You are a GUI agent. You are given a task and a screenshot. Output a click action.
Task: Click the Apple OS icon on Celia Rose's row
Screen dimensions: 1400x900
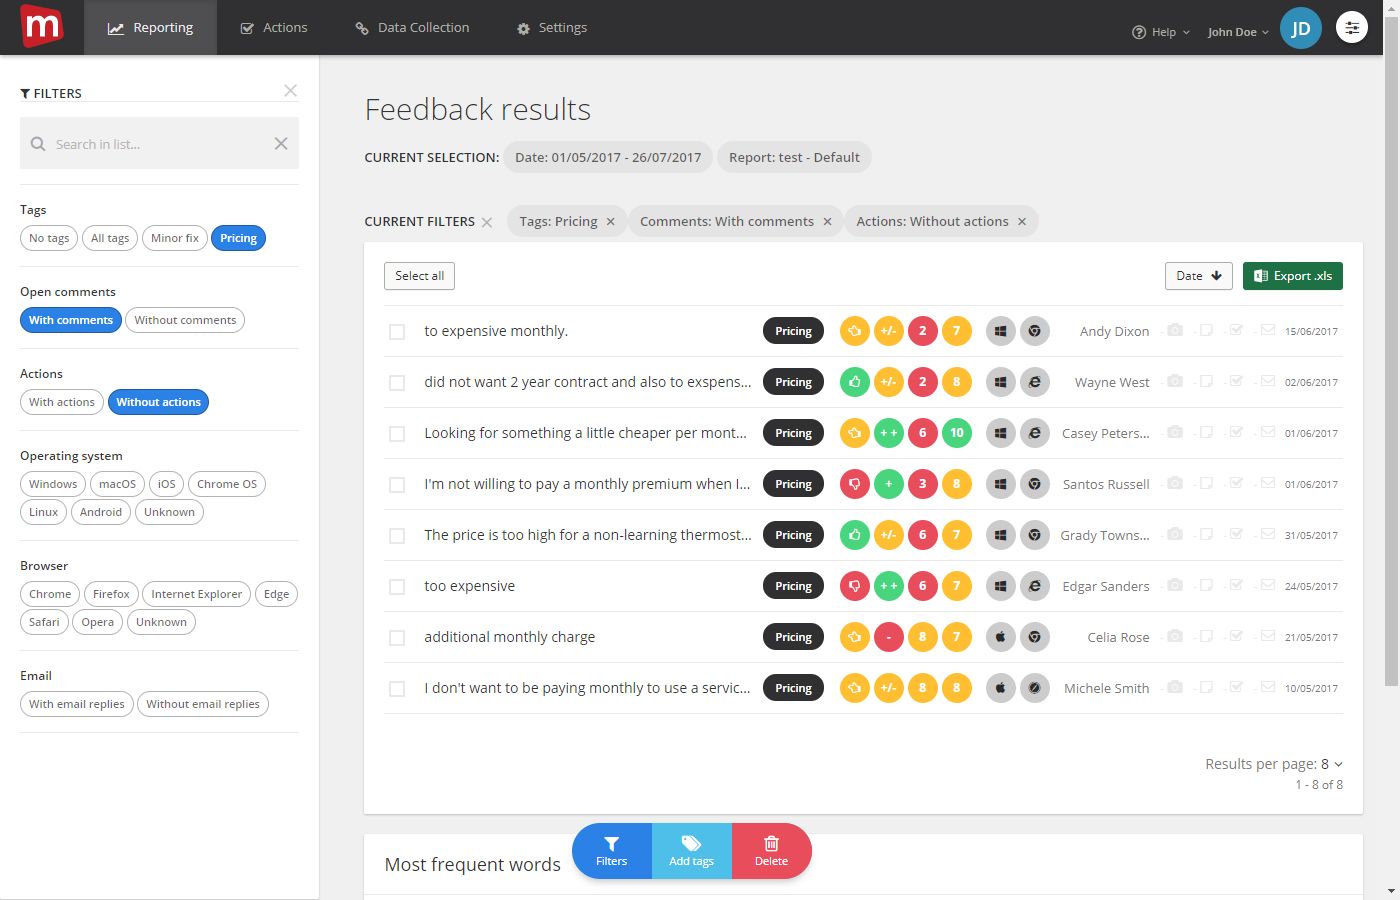(x=1001, y=637)
